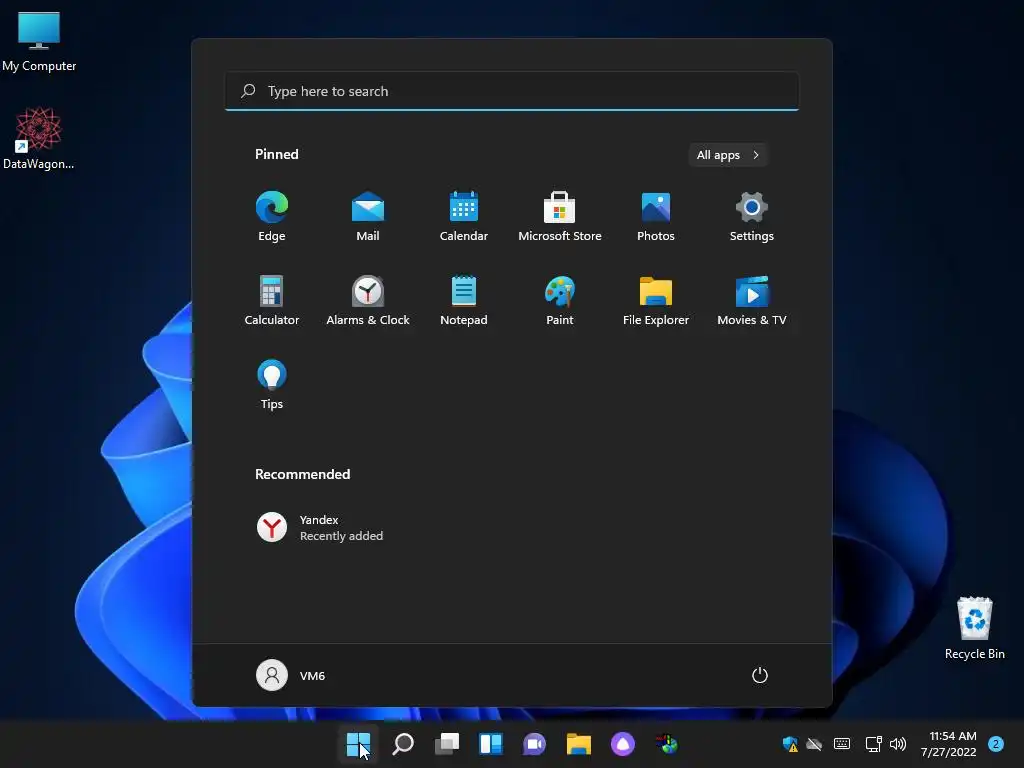Open the purple Alice assistant taskbar icon

[623, 744]
